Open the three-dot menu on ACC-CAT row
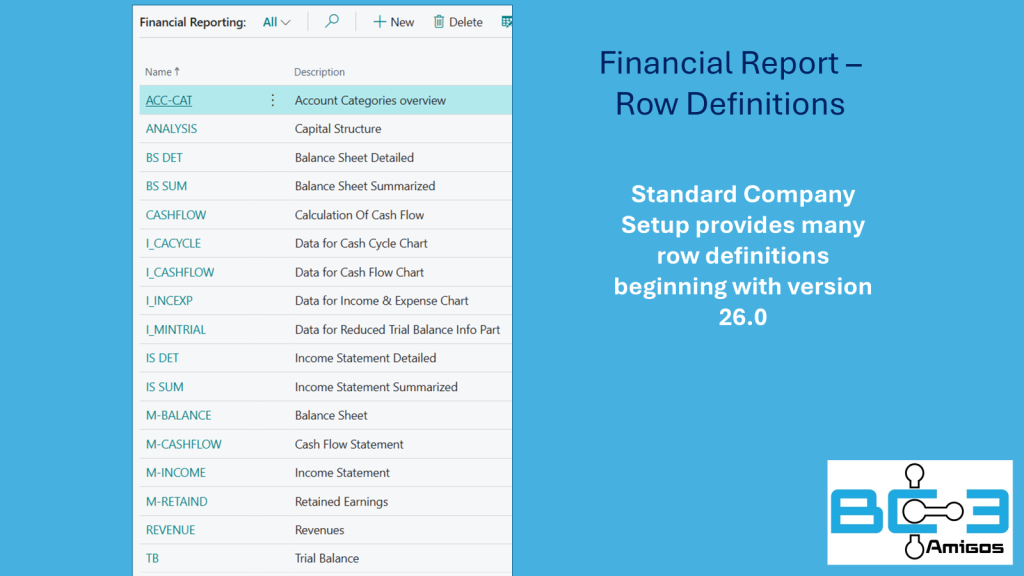Image resolution: width=1024 pixels, height=576 pixels. pos(272,100)
